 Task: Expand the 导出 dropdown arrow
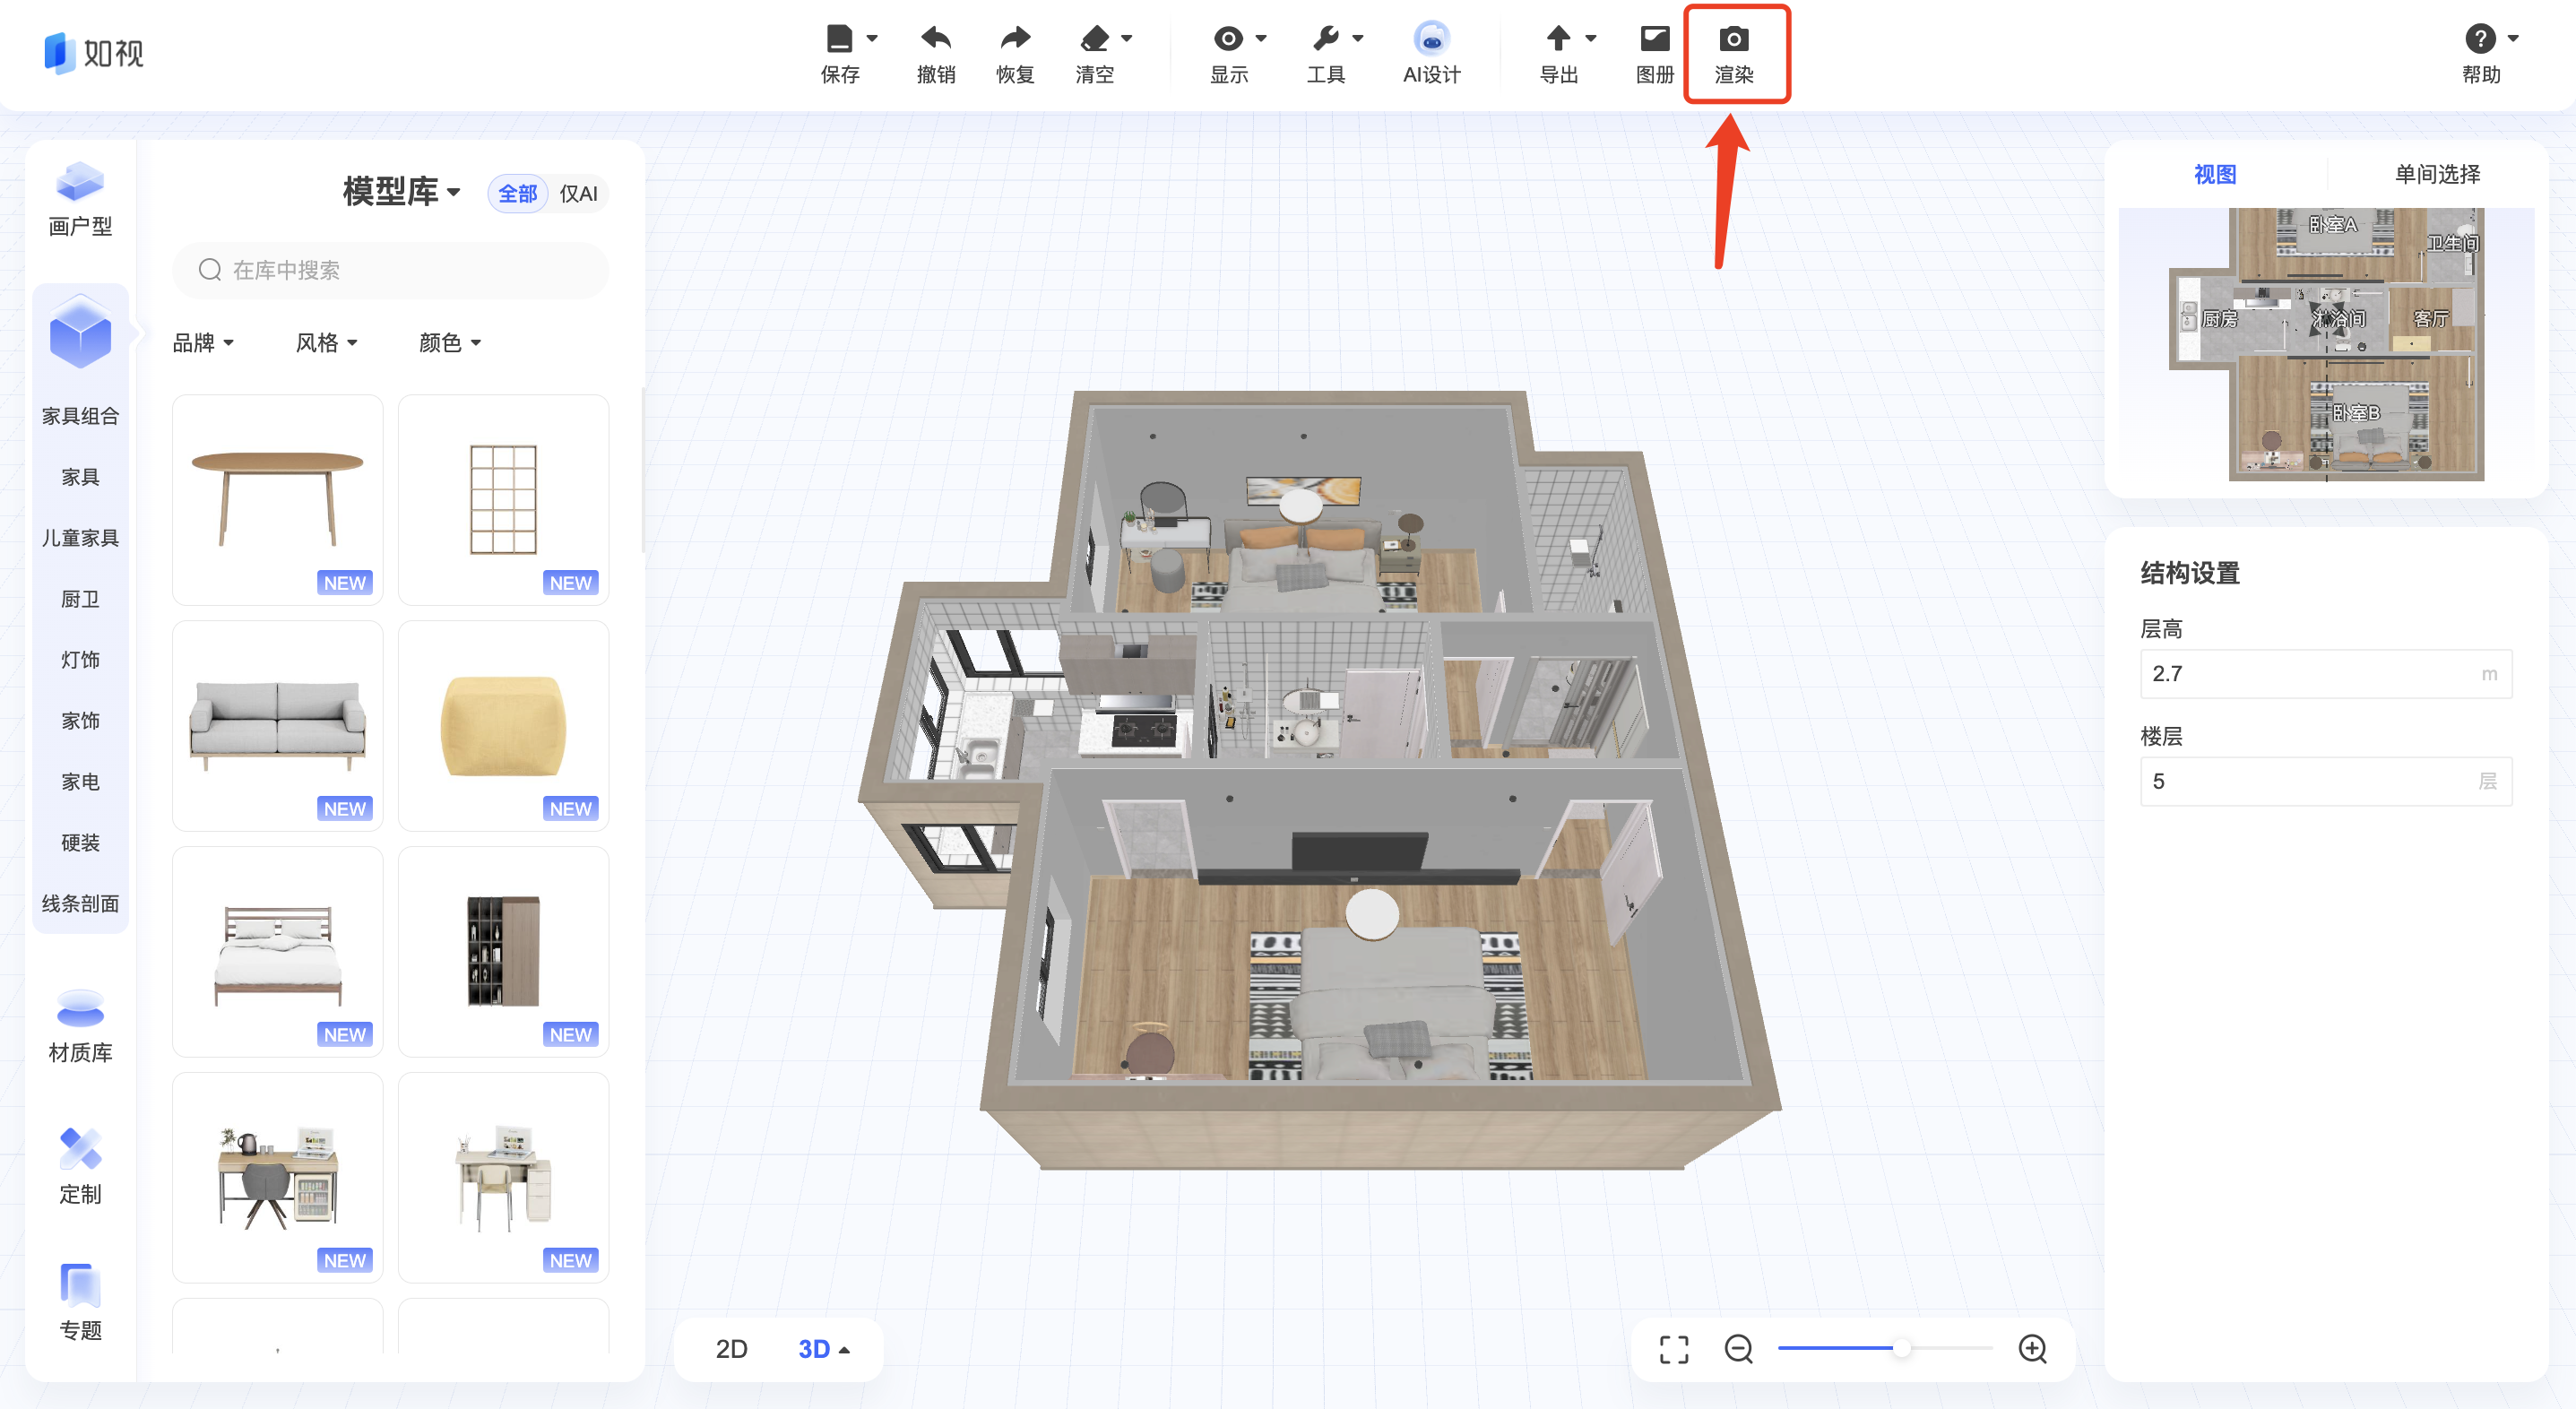click(x=1591, y=38)
